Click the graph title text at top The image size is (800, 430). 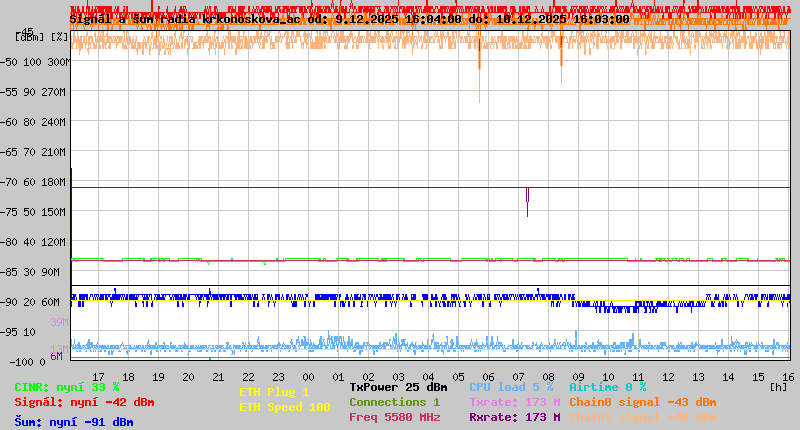[x=349, y=19]
